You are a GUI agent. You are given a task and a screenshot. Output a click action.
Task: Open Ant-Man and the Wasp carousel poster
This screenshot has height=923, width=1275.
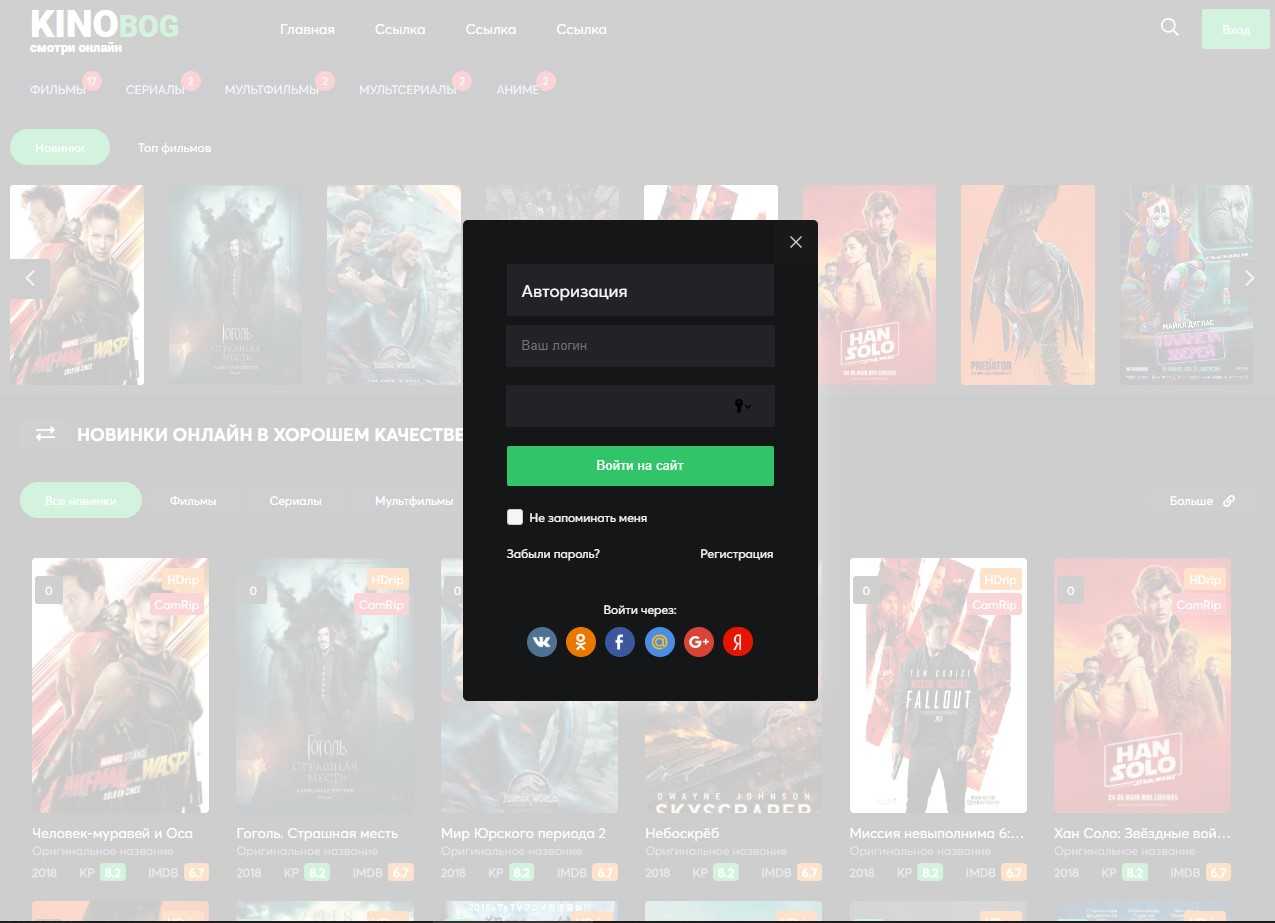pyautogui.click(x=77, y=285)
